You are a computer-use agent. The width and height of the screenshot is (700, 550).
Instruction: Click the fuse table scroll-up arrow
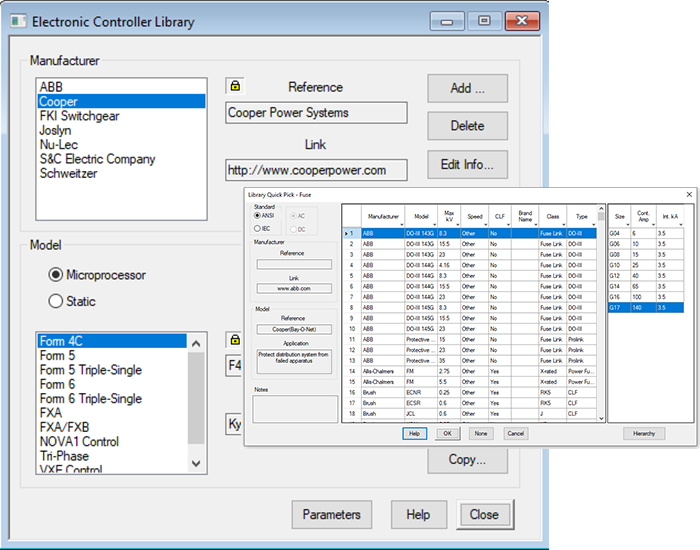coord(601,209)
